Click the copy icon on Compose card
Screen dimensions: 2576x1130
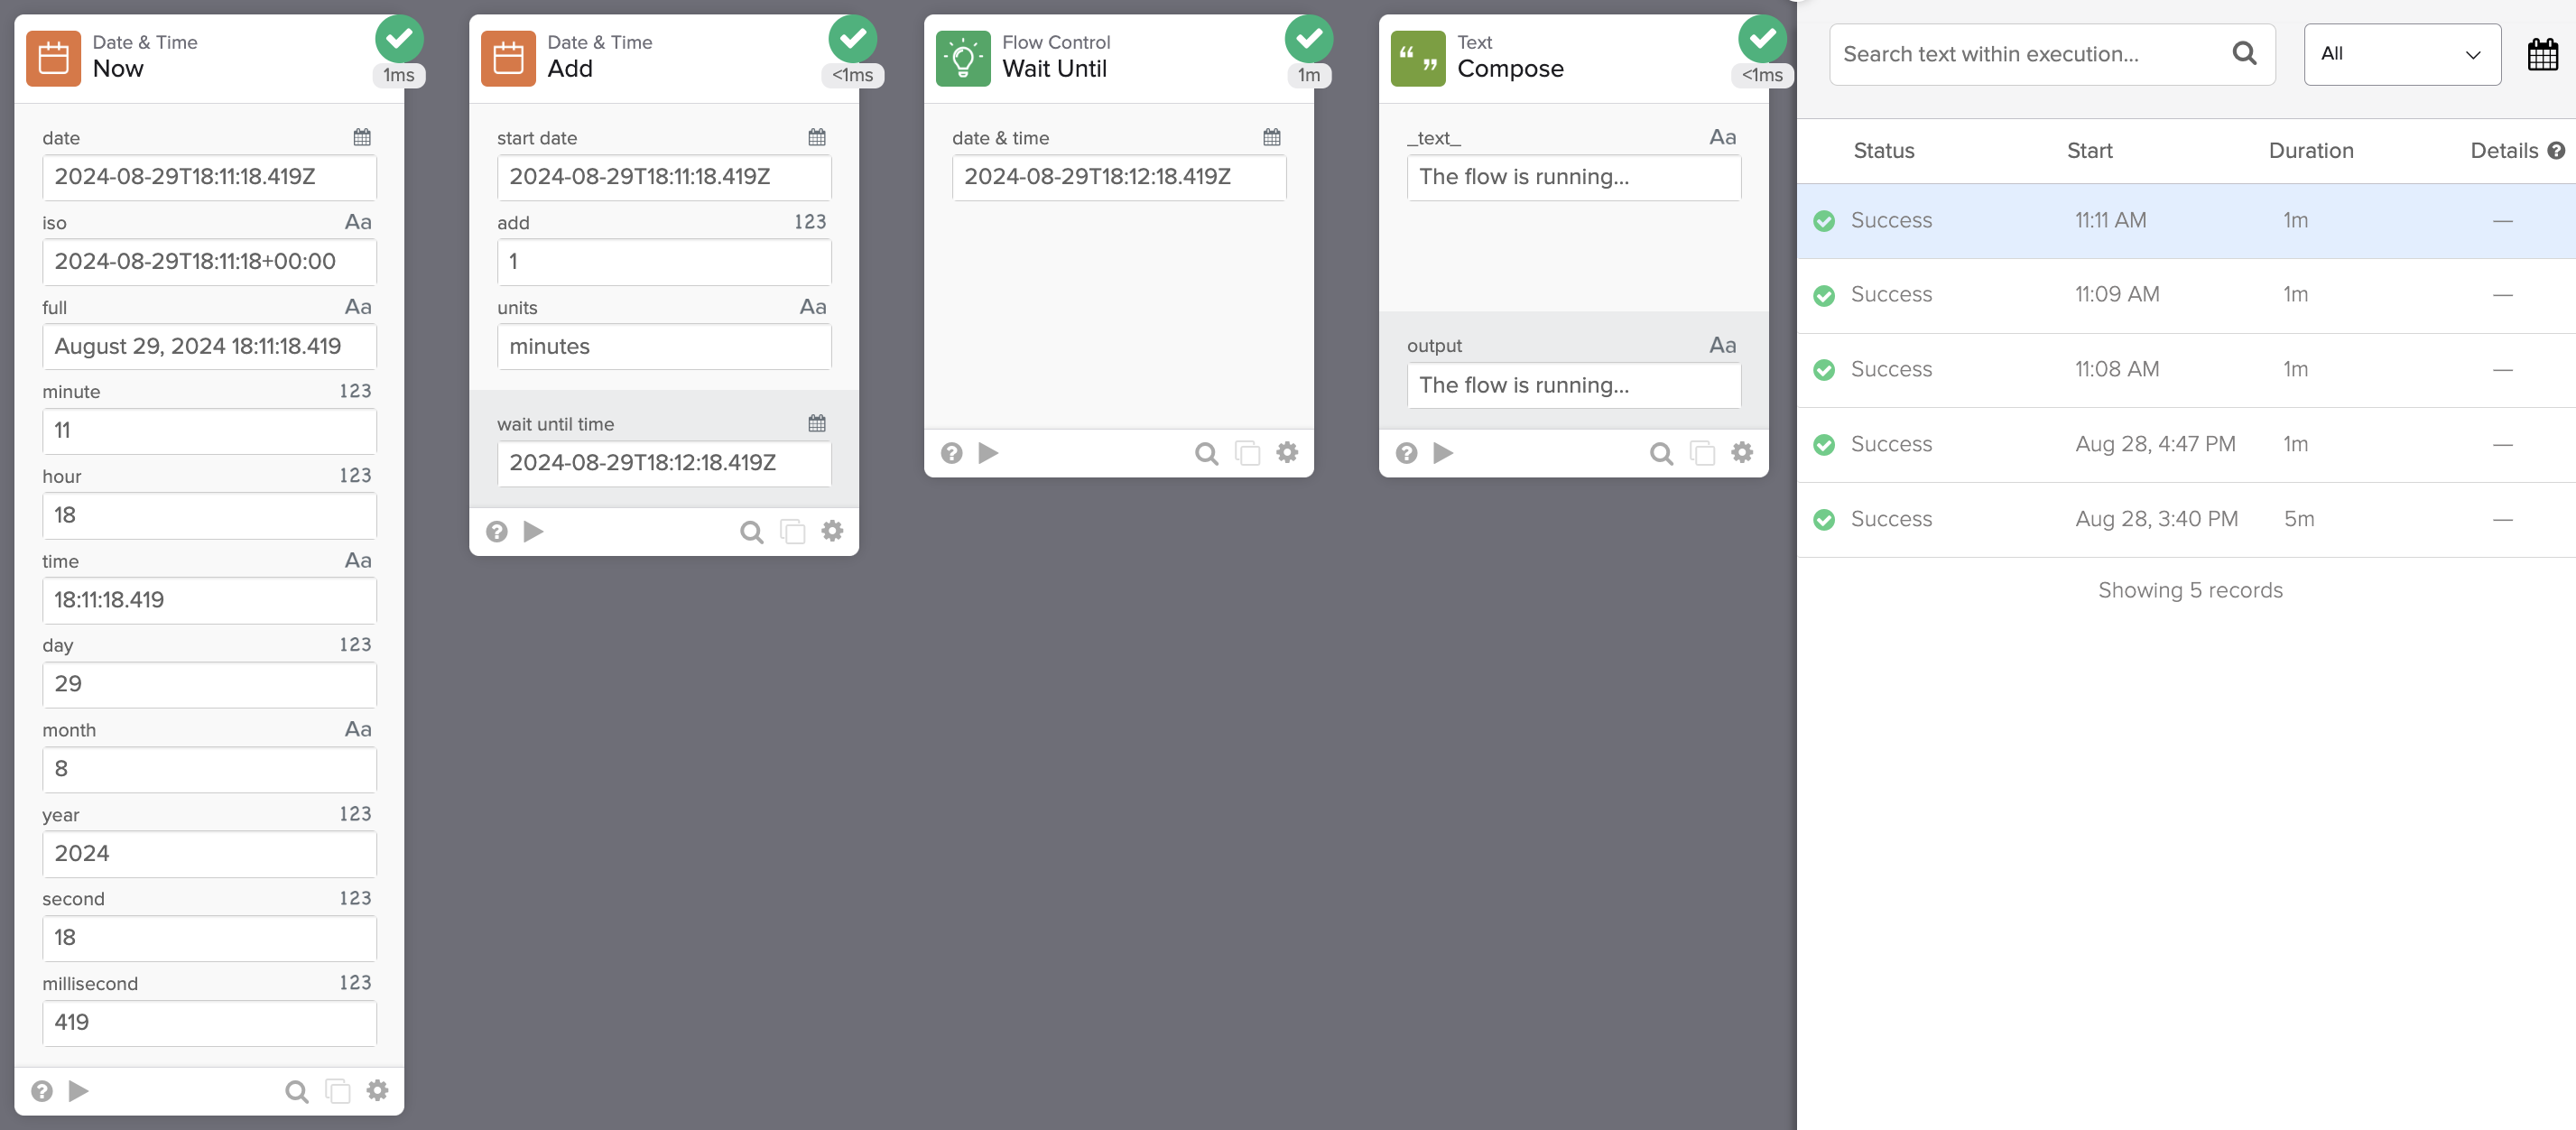[1702, 453]
